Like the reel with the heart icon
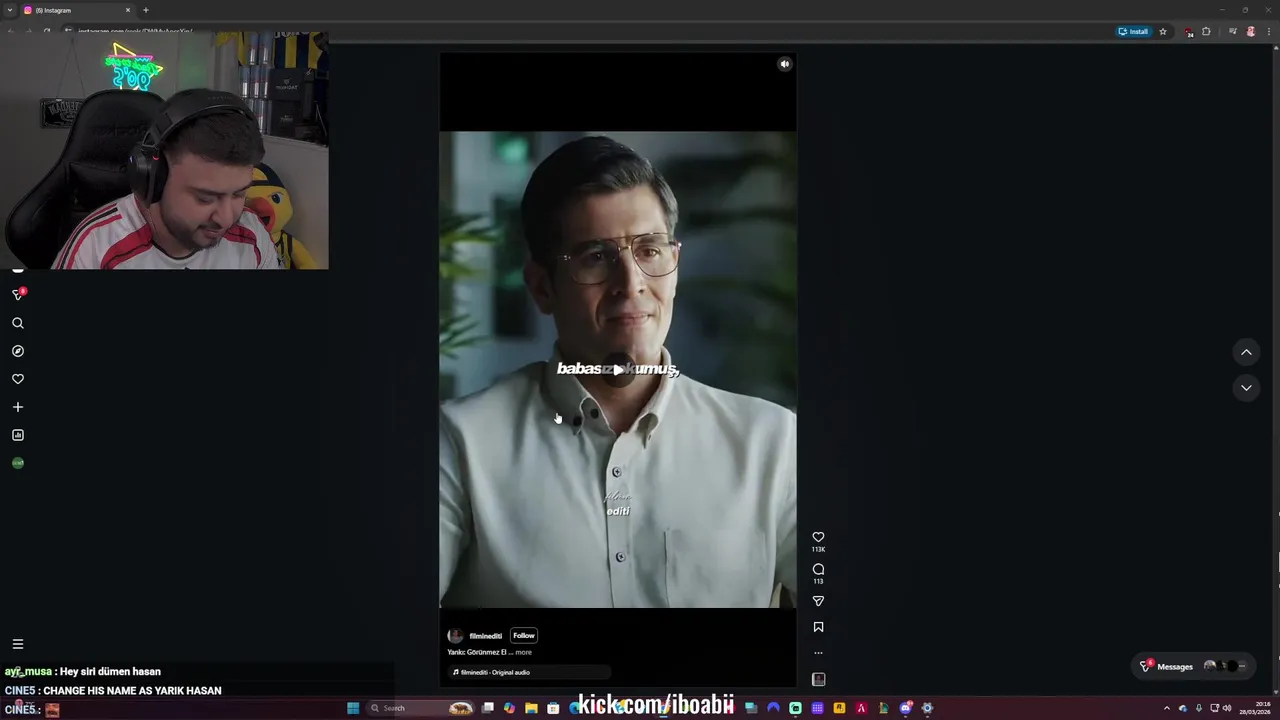The height and width of the screenshot is (720, 1280). (818, 537)
